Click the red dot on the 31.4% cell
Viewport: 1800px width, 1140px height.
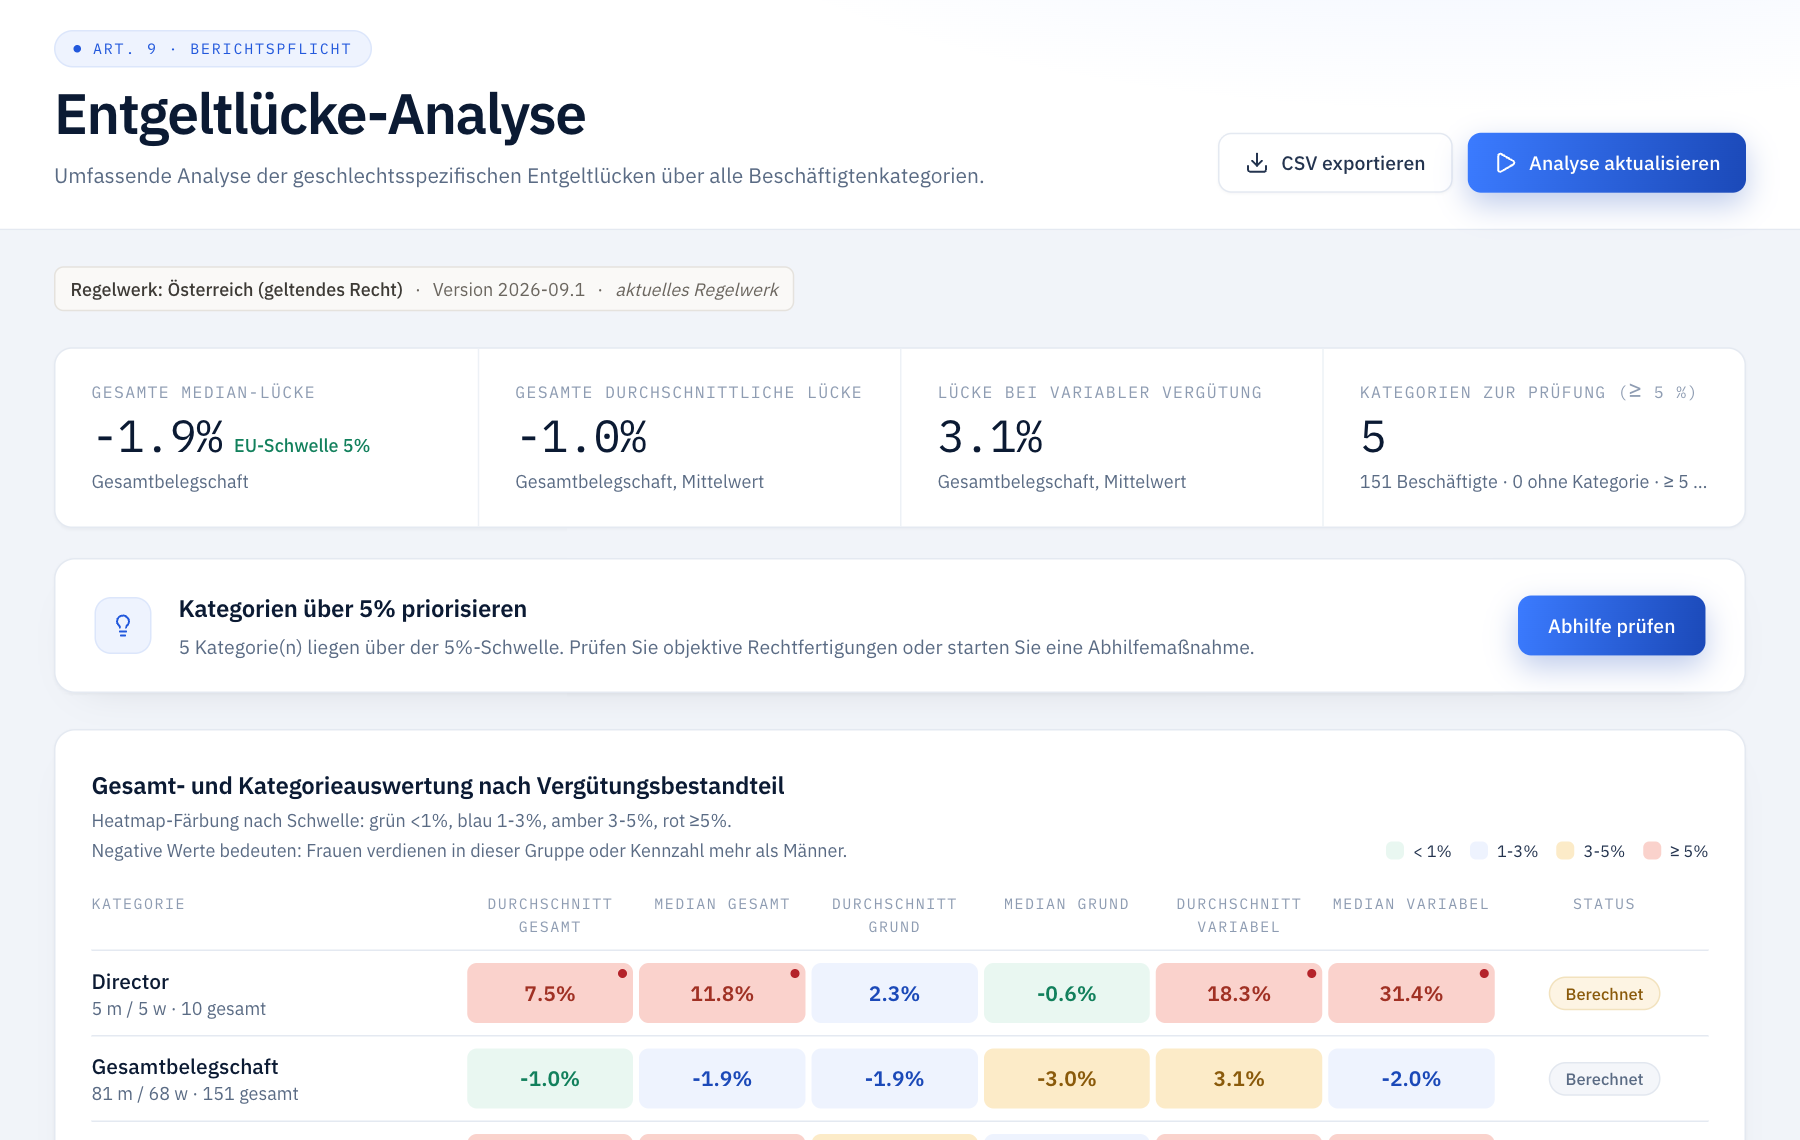point(1484,973)
